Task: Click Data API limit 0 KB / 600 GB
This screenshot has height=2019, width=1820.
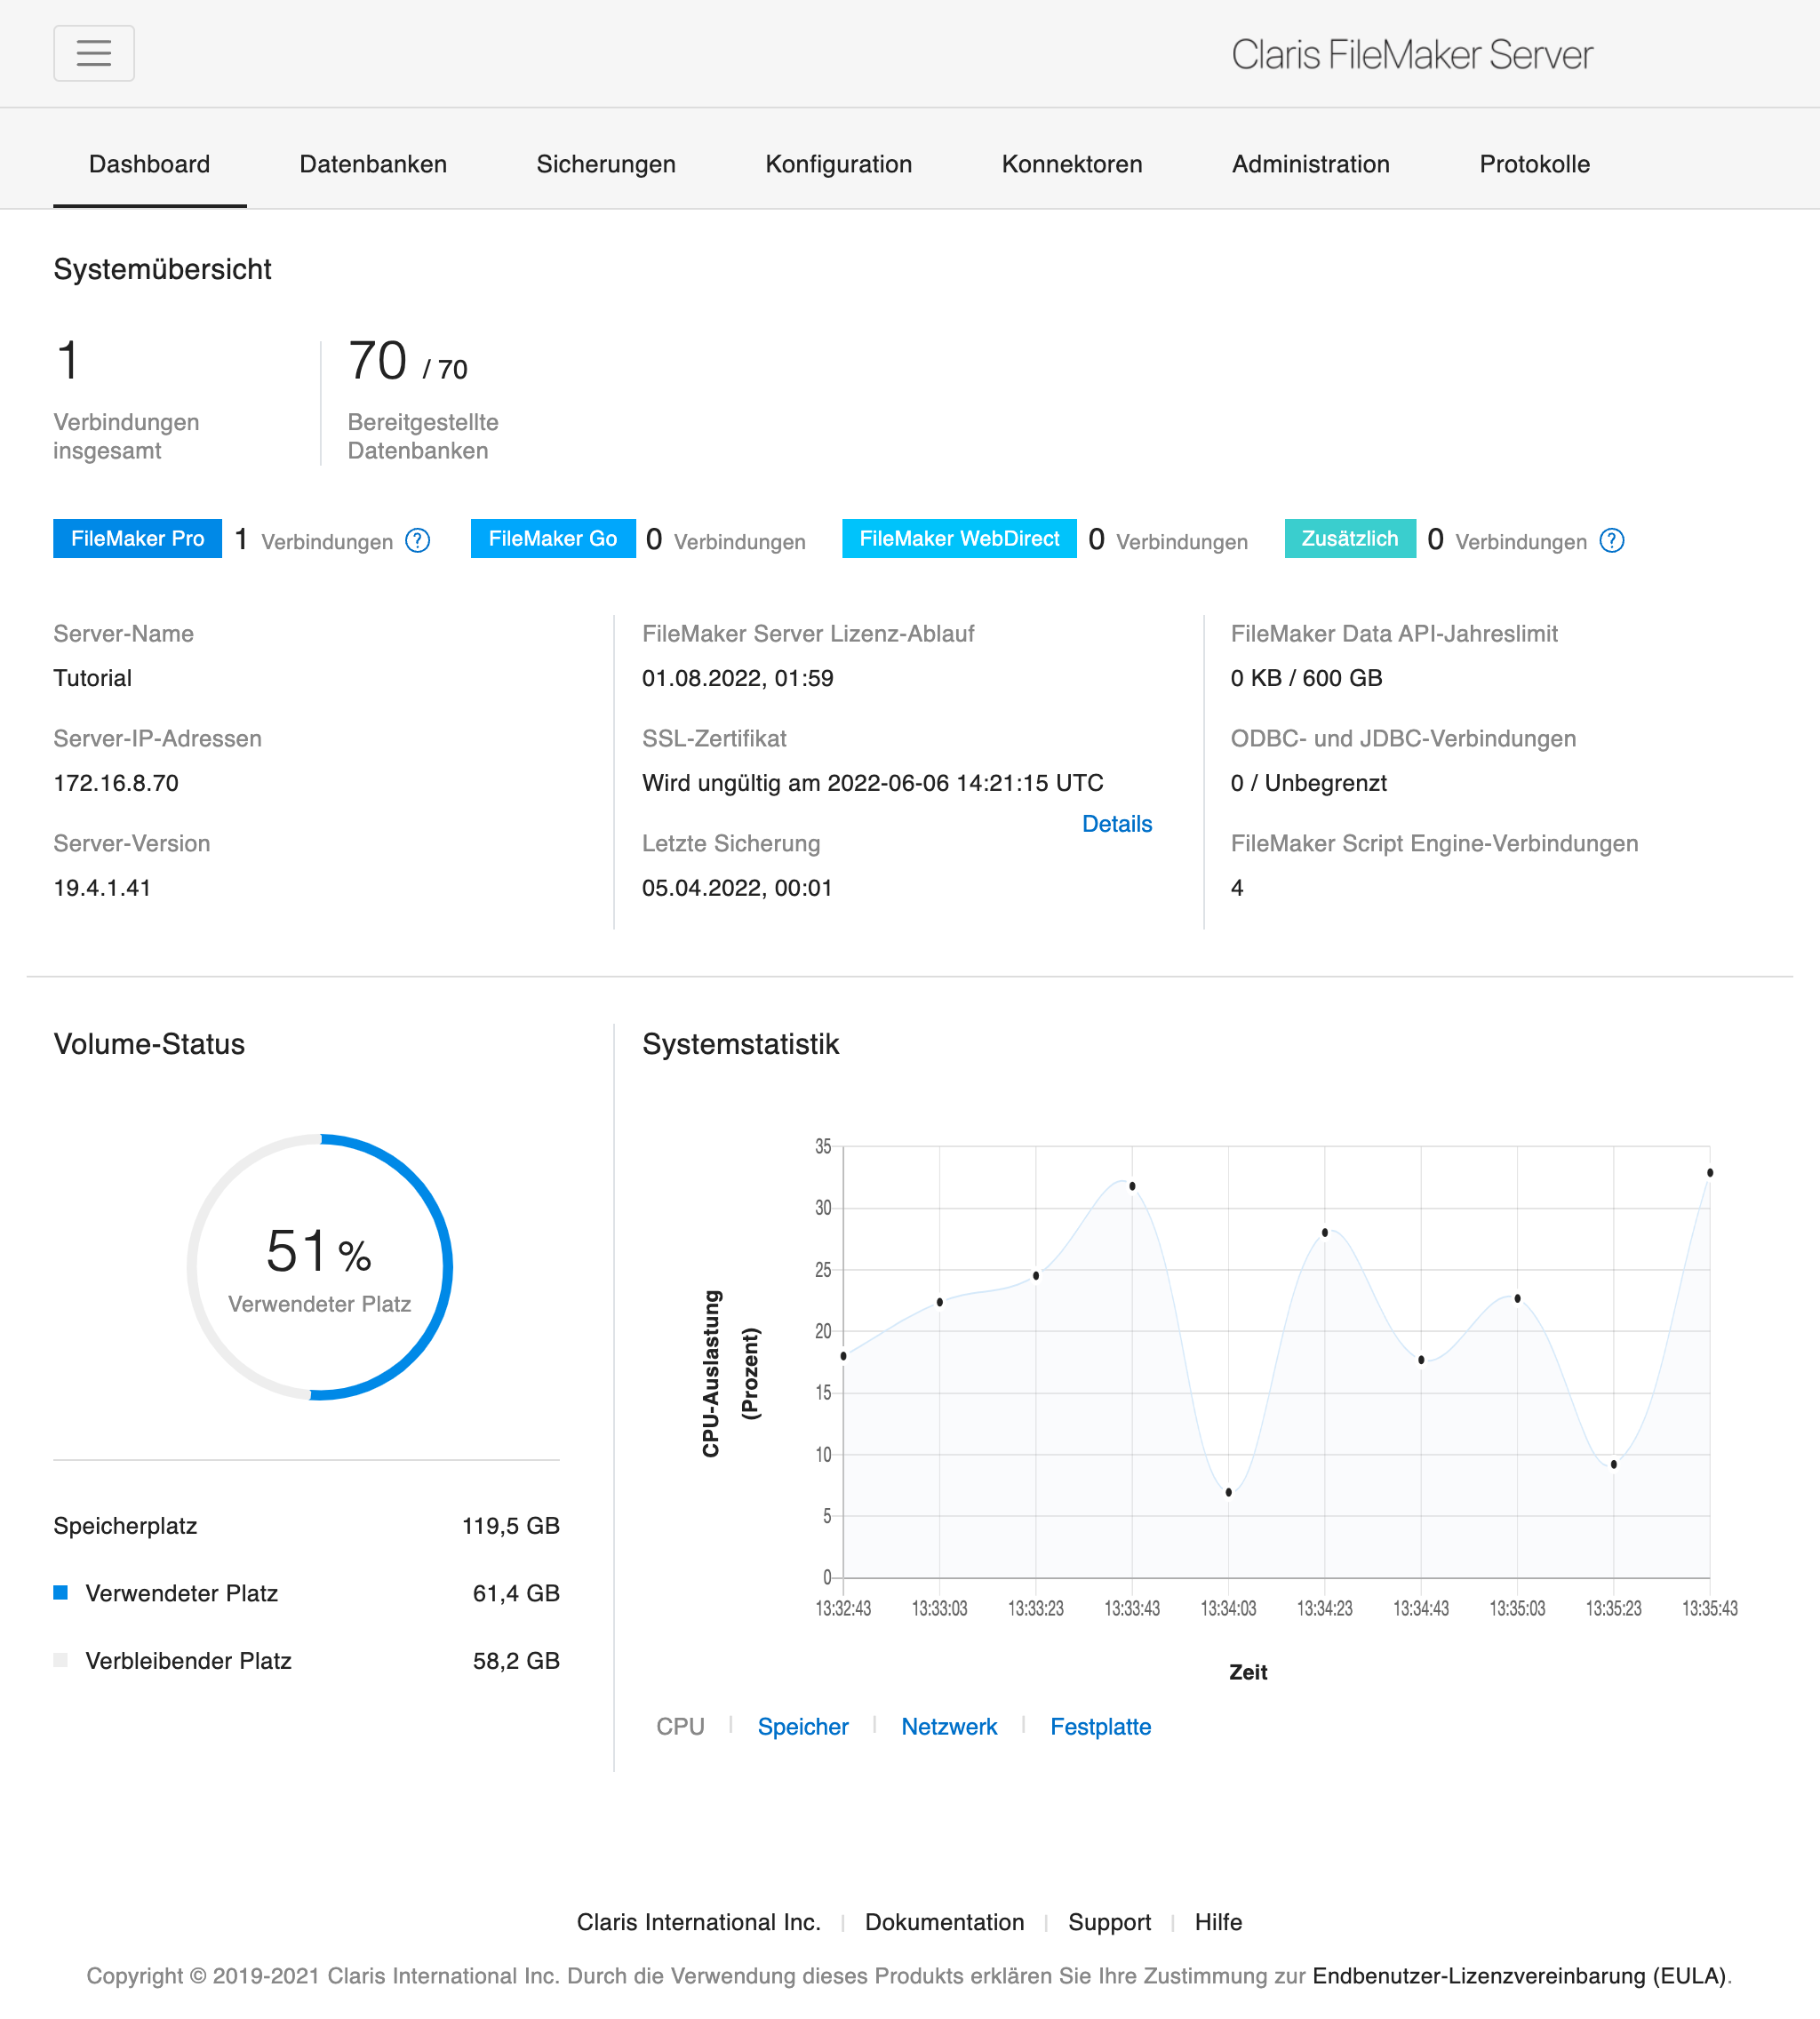Action: 1307,678
